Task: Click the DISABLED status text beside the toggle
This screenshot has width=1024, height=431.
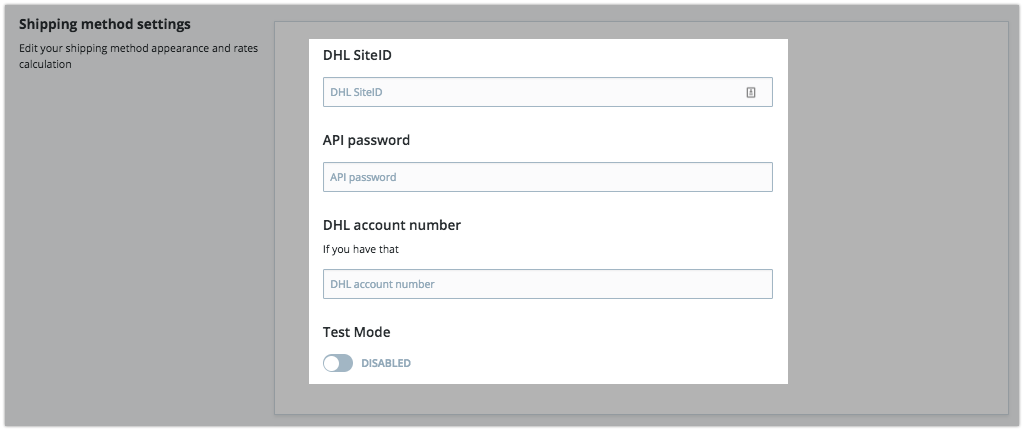Action: (386, 363)
